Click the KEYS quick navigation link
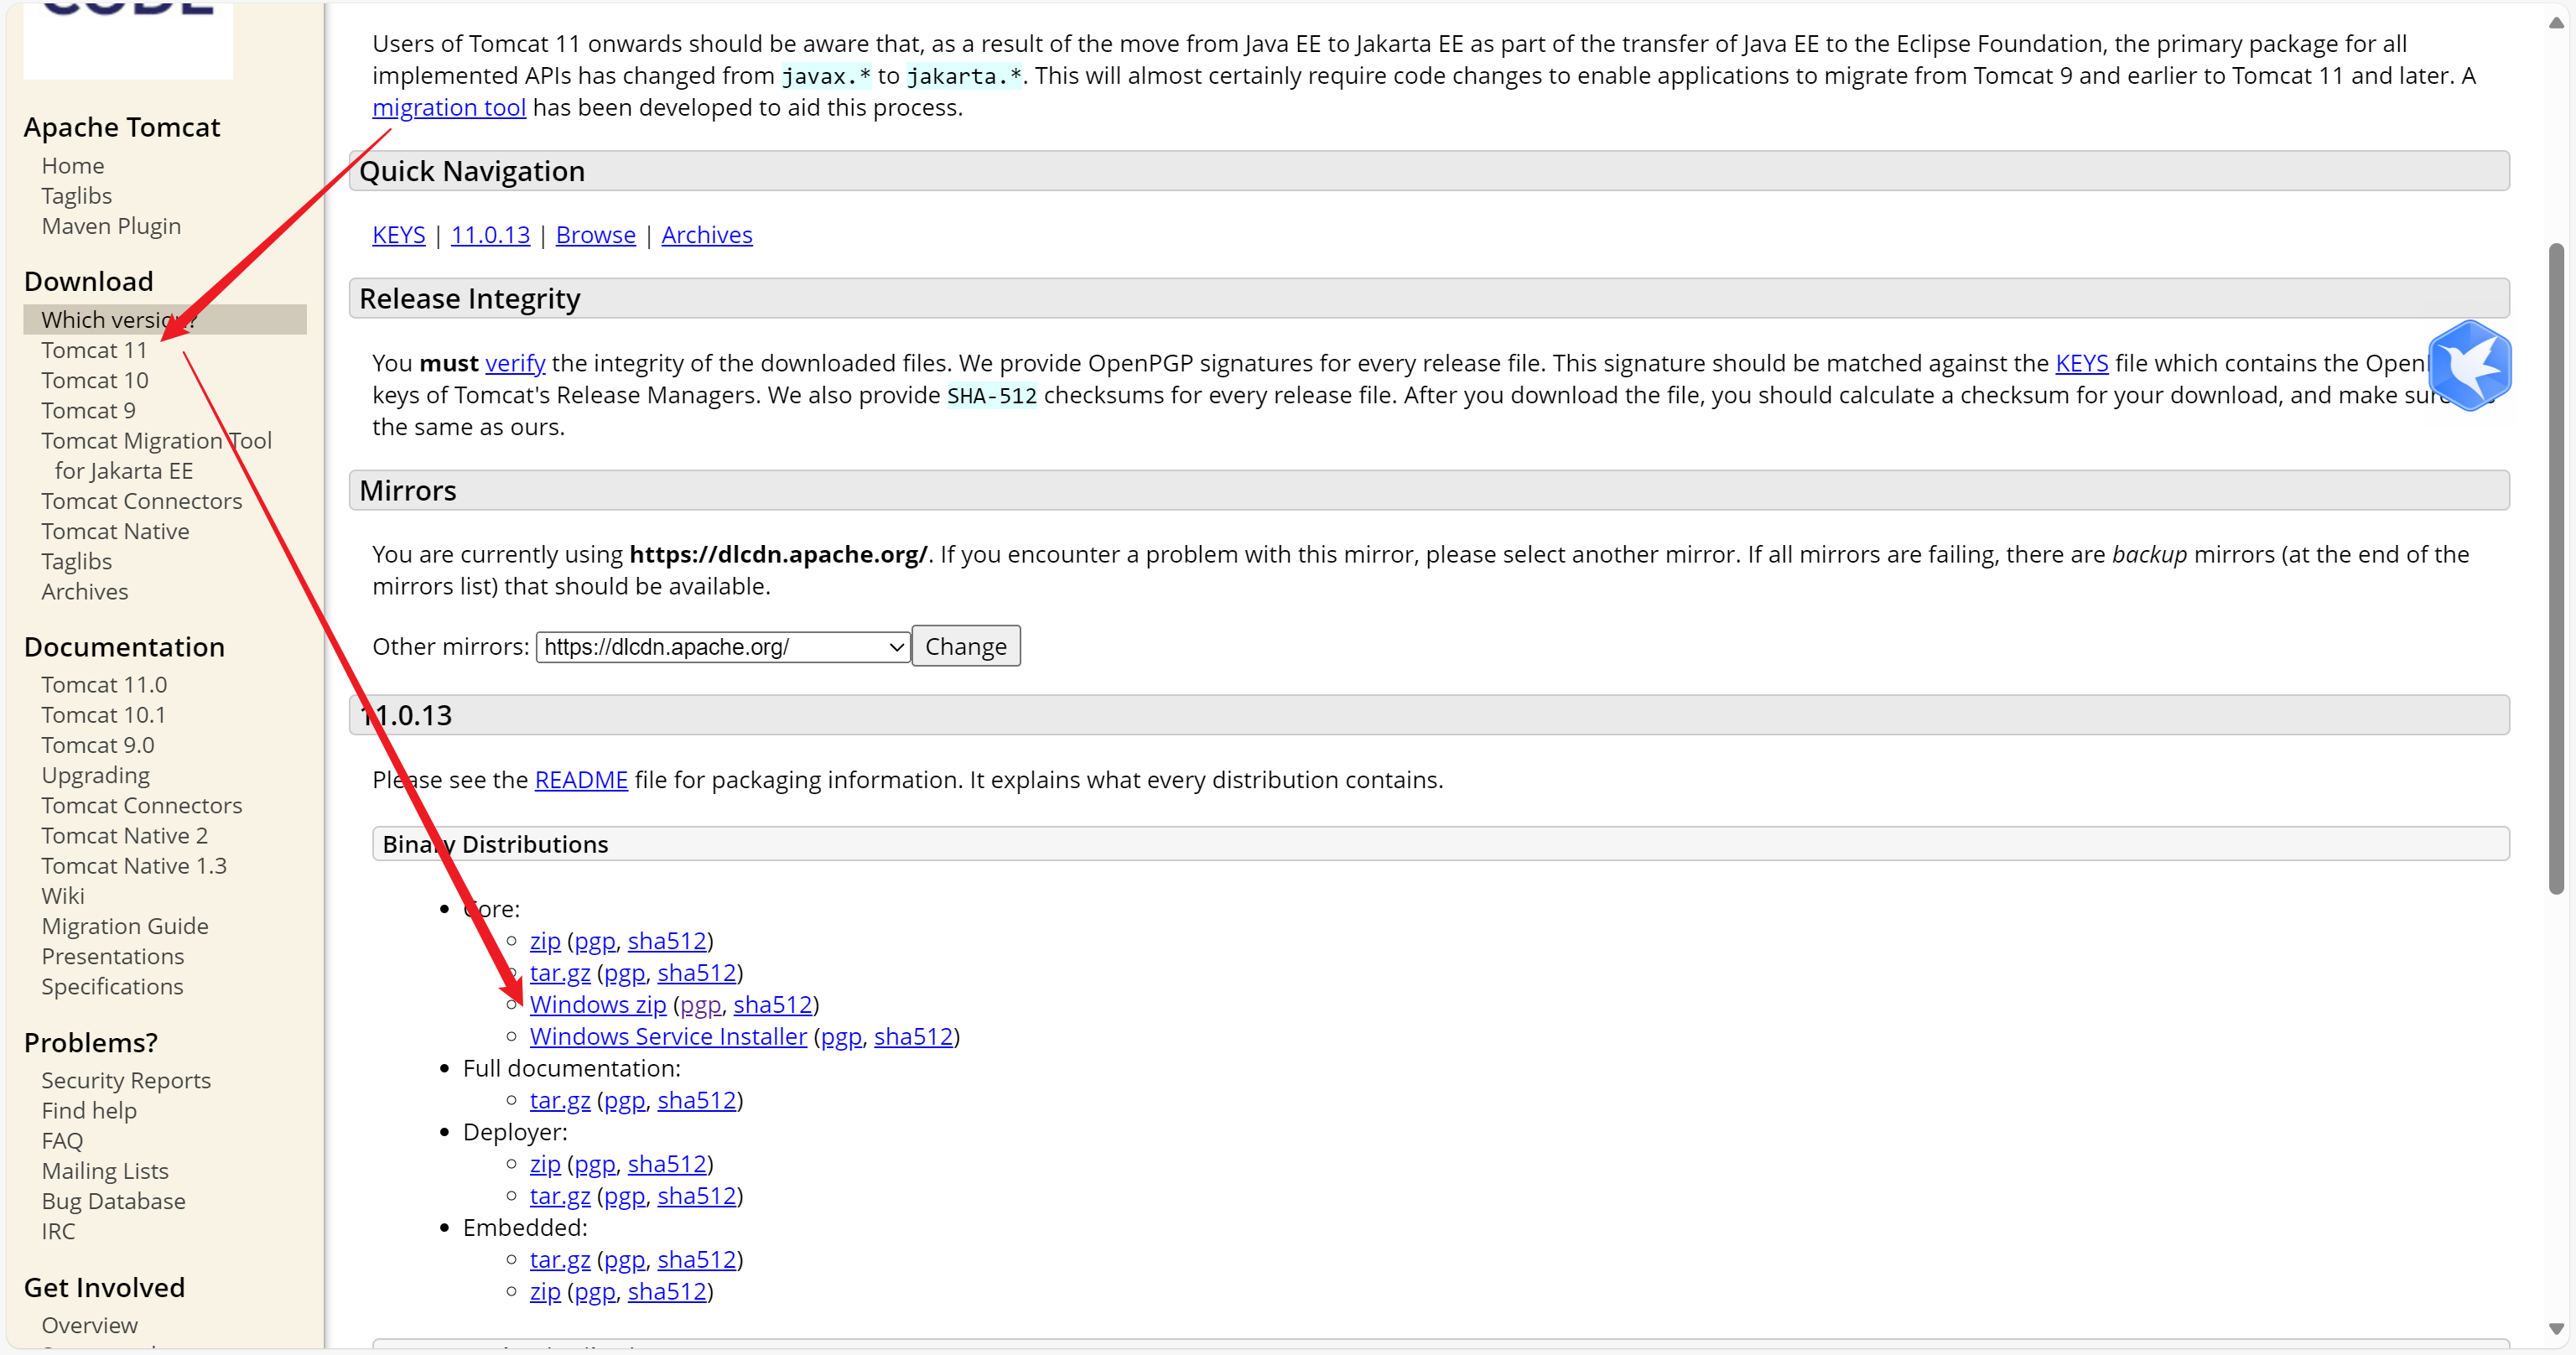 click(x=398, y=235)
